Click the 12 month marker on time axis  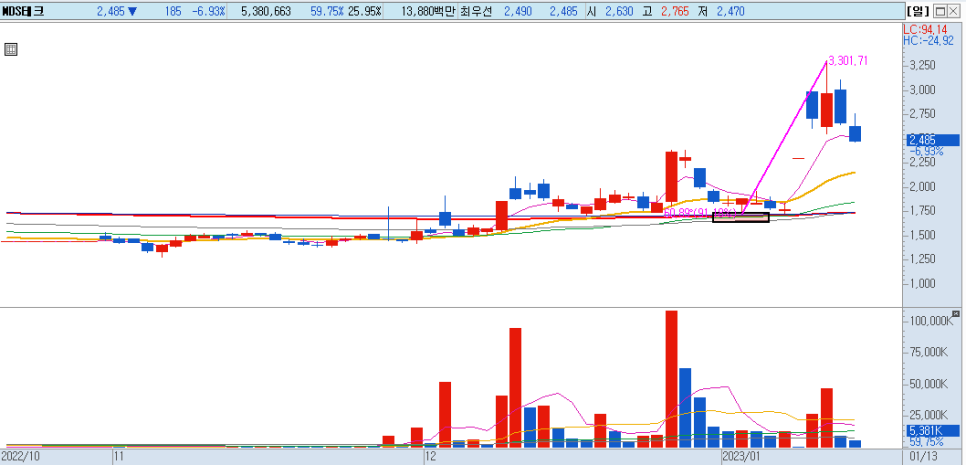tap(431, 457)
